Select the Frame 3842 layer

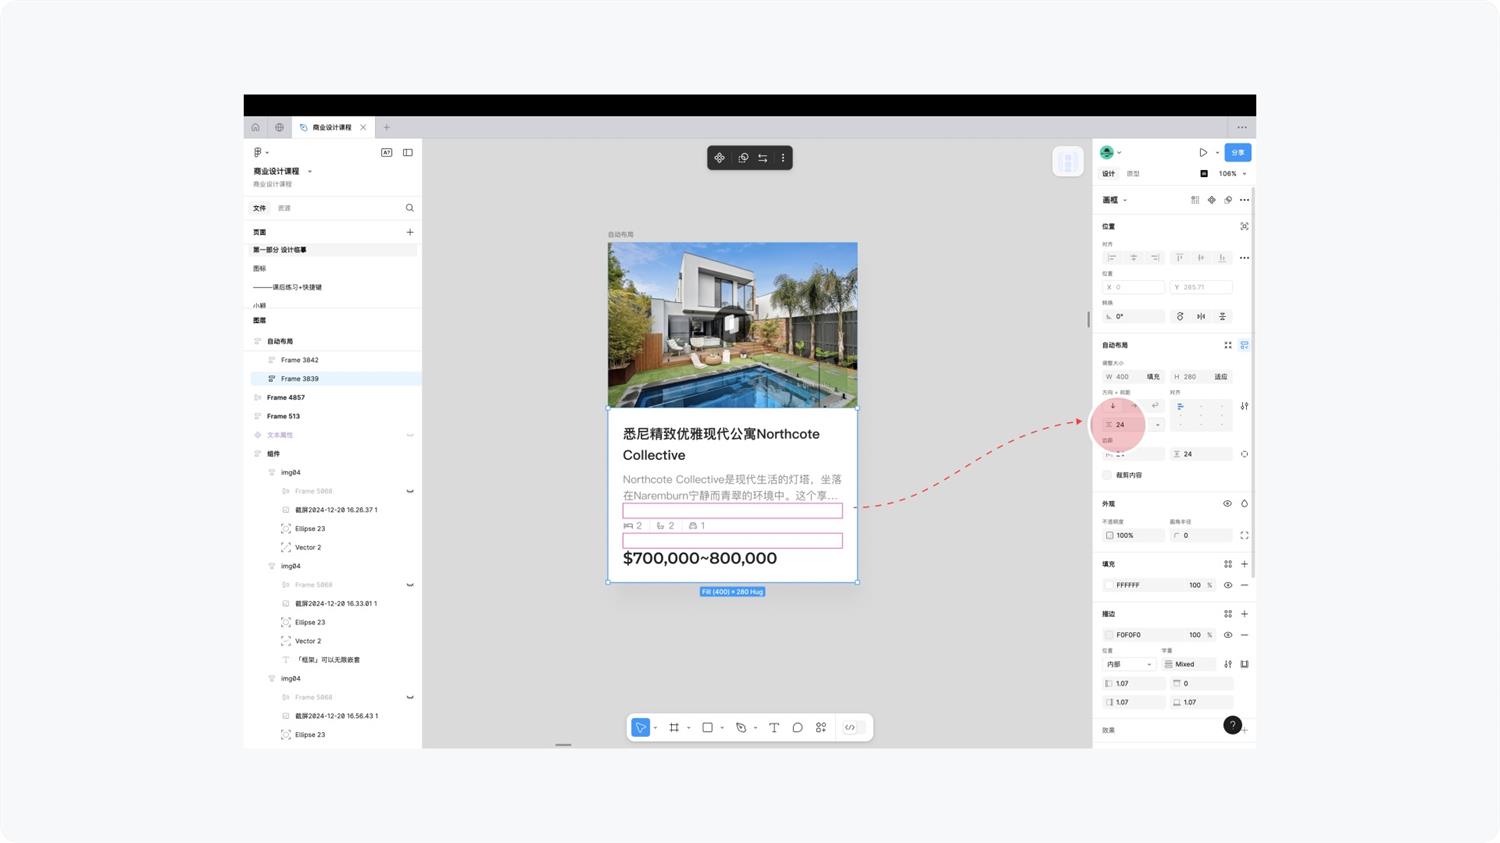[299, 360]
